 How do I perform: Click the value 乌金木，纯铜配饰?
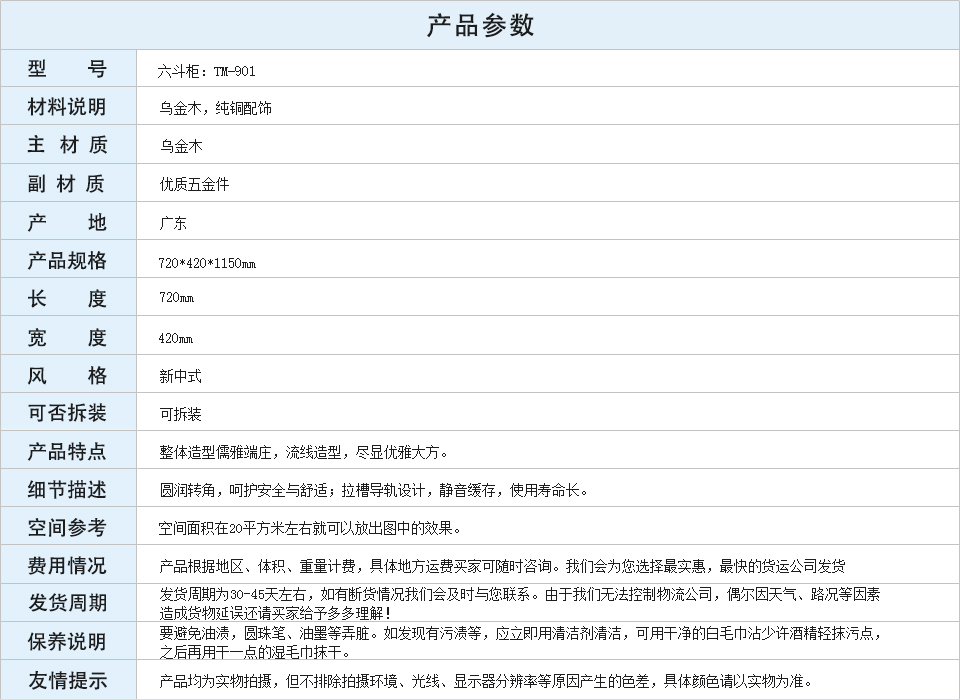point(216,108)
